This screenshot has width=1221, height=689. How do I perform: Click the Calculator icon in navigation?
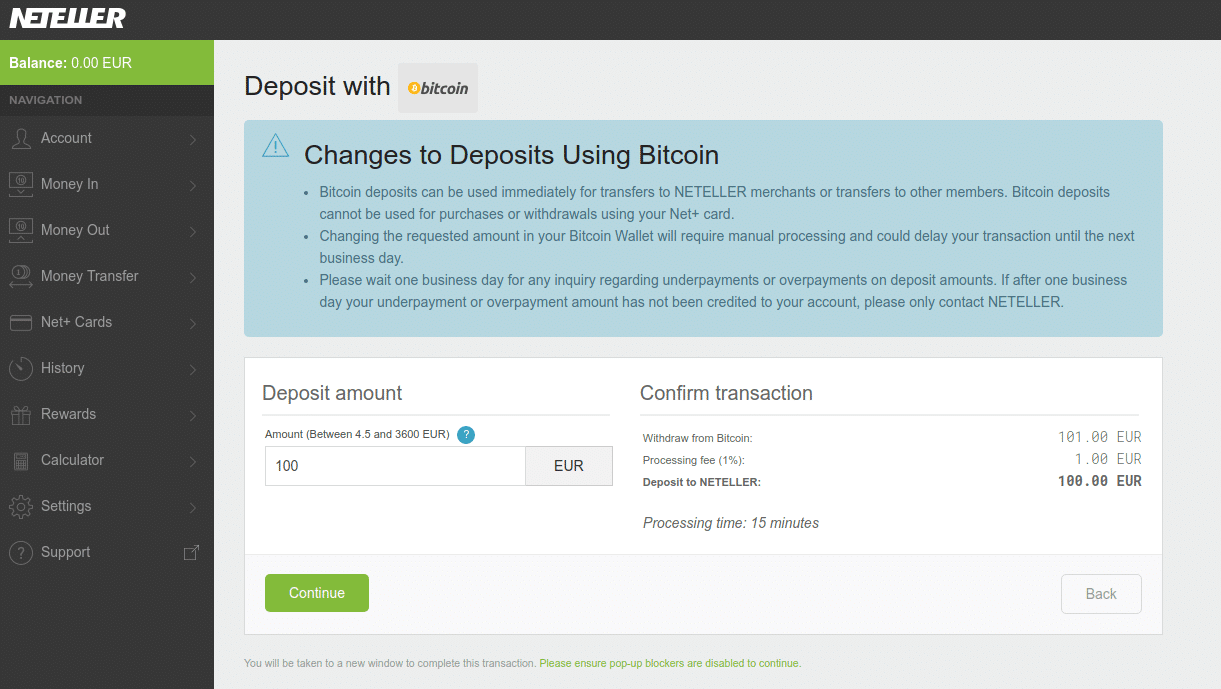21,460
